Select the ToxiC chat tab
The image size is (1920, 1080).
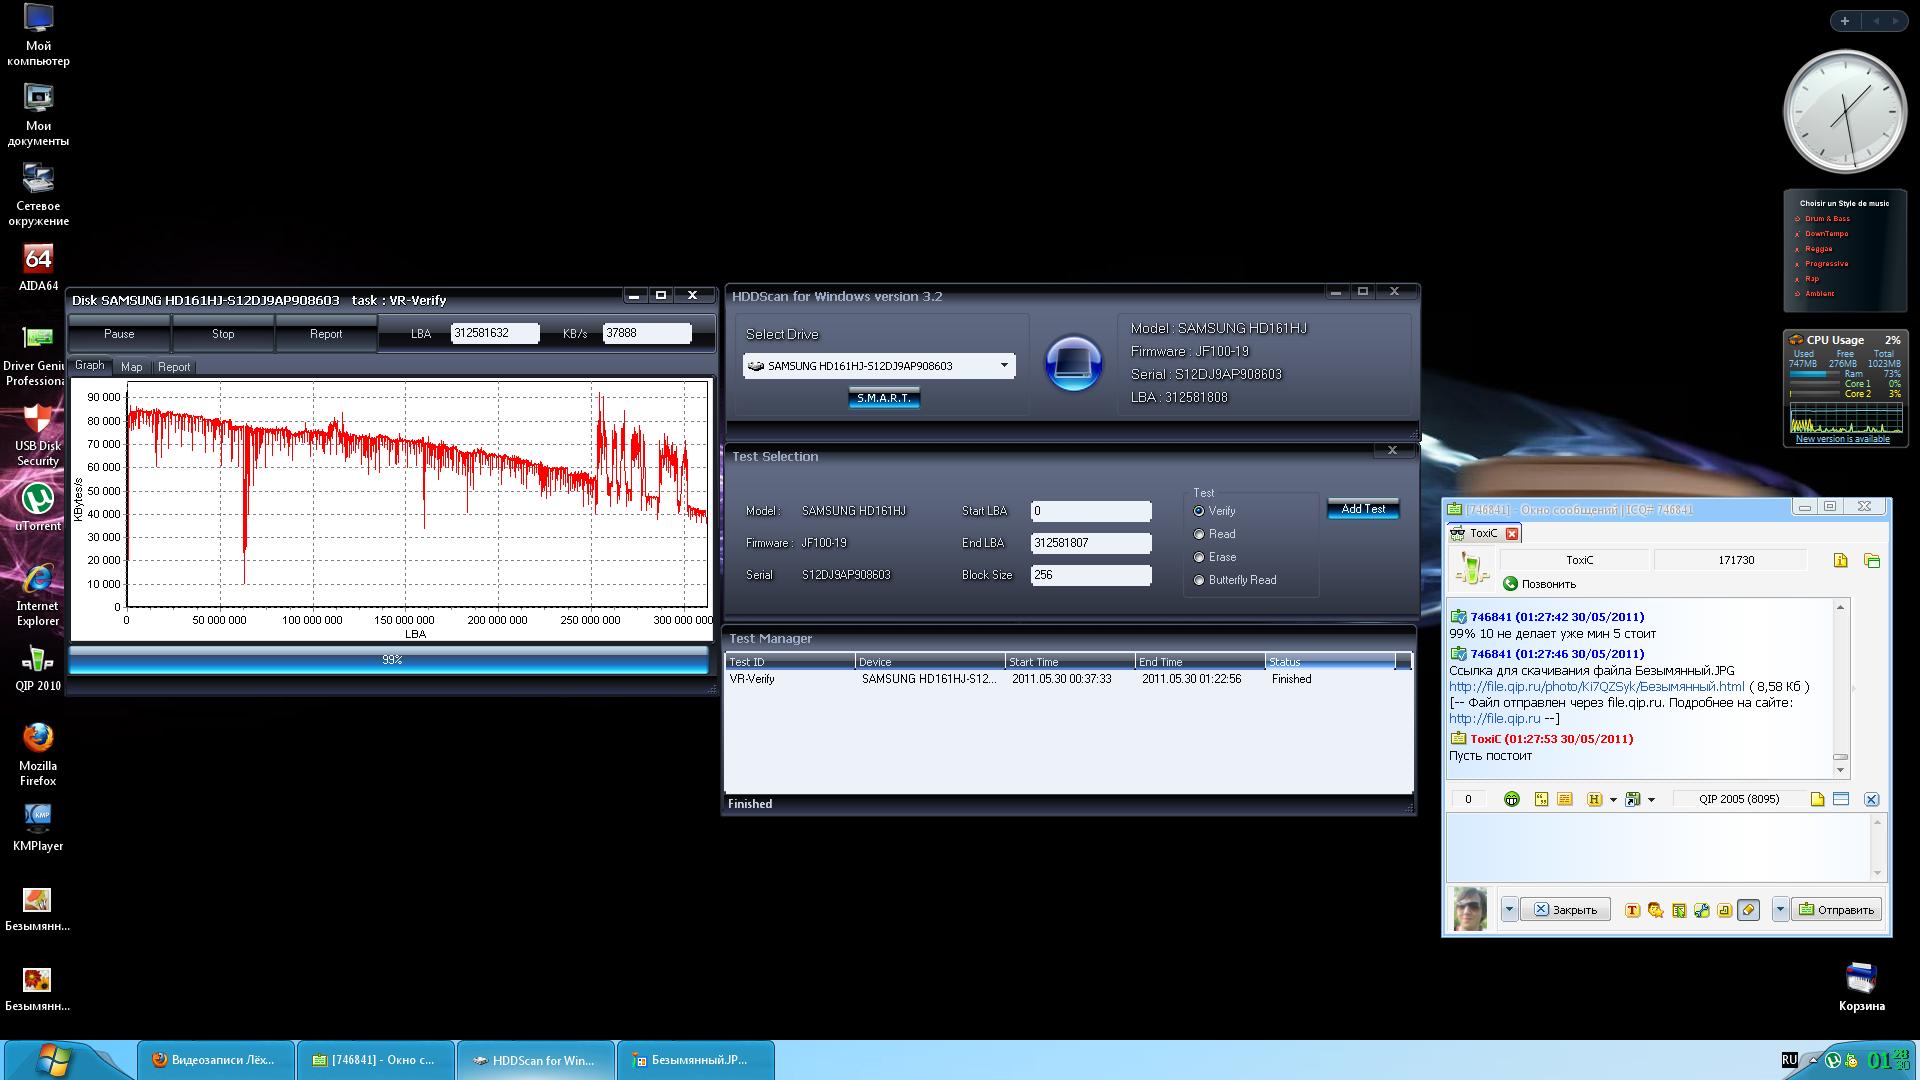(x=1485, y=533)
